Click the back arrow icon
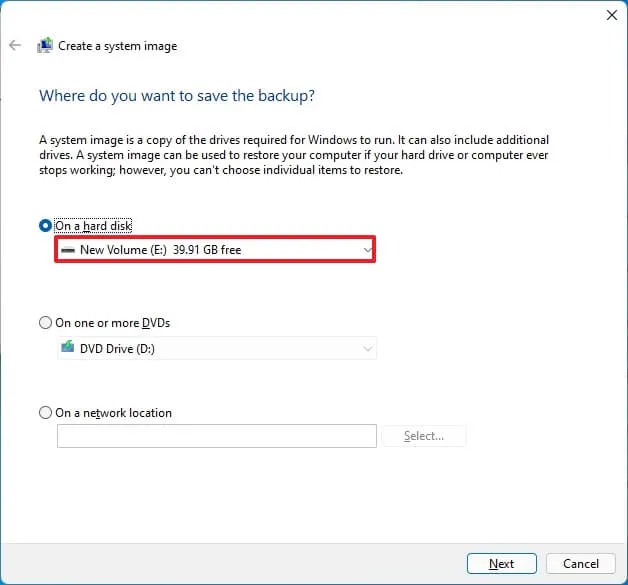The height and width of the screenshot is (585, 628). point(15,46)
